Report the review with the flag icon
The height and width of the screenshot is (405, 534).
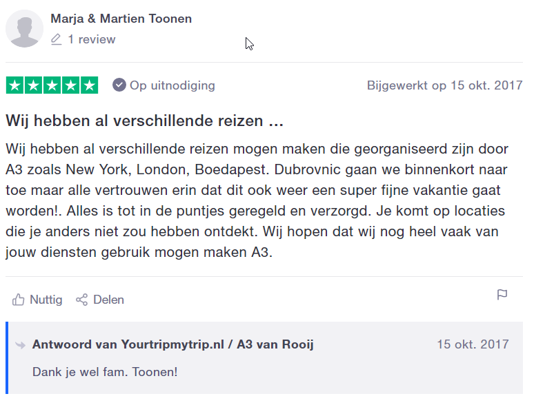502,295
